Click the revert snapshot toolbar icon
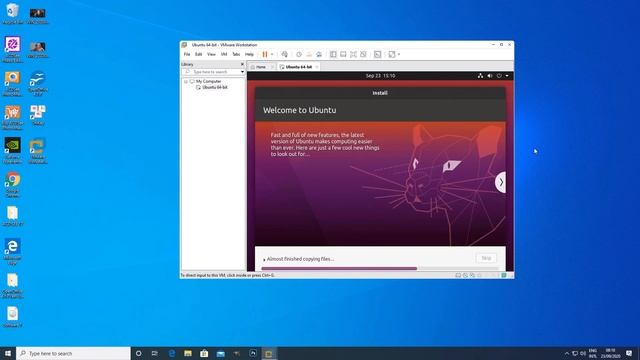This screenshot has width=640, height=360. [x=309, y=54]
